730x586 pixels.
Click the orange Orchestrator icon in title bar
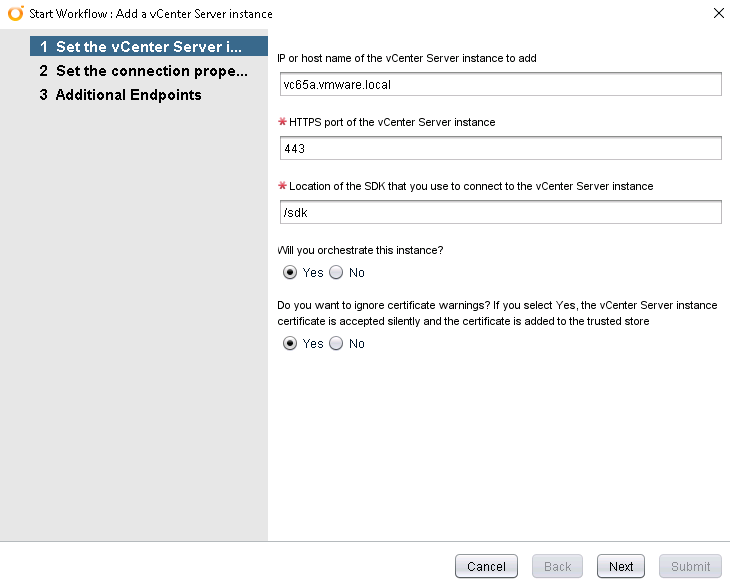tap(15, 14)
